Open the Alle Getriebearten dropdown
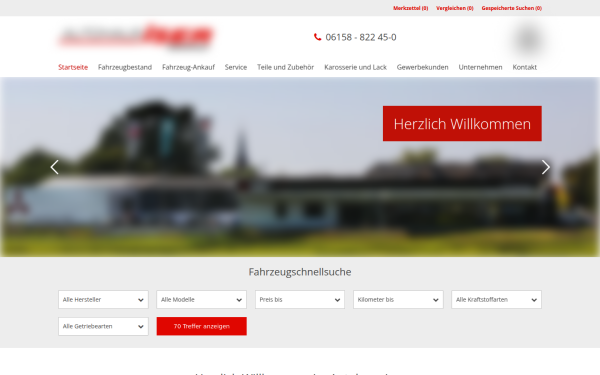This screenshot has height=375, width=600. 103,326
